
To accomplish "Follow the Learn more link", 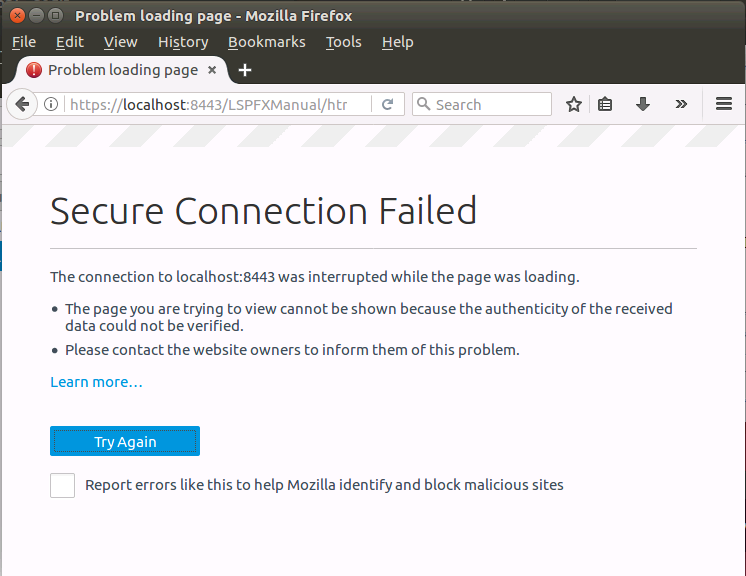I will pos(96,382).
